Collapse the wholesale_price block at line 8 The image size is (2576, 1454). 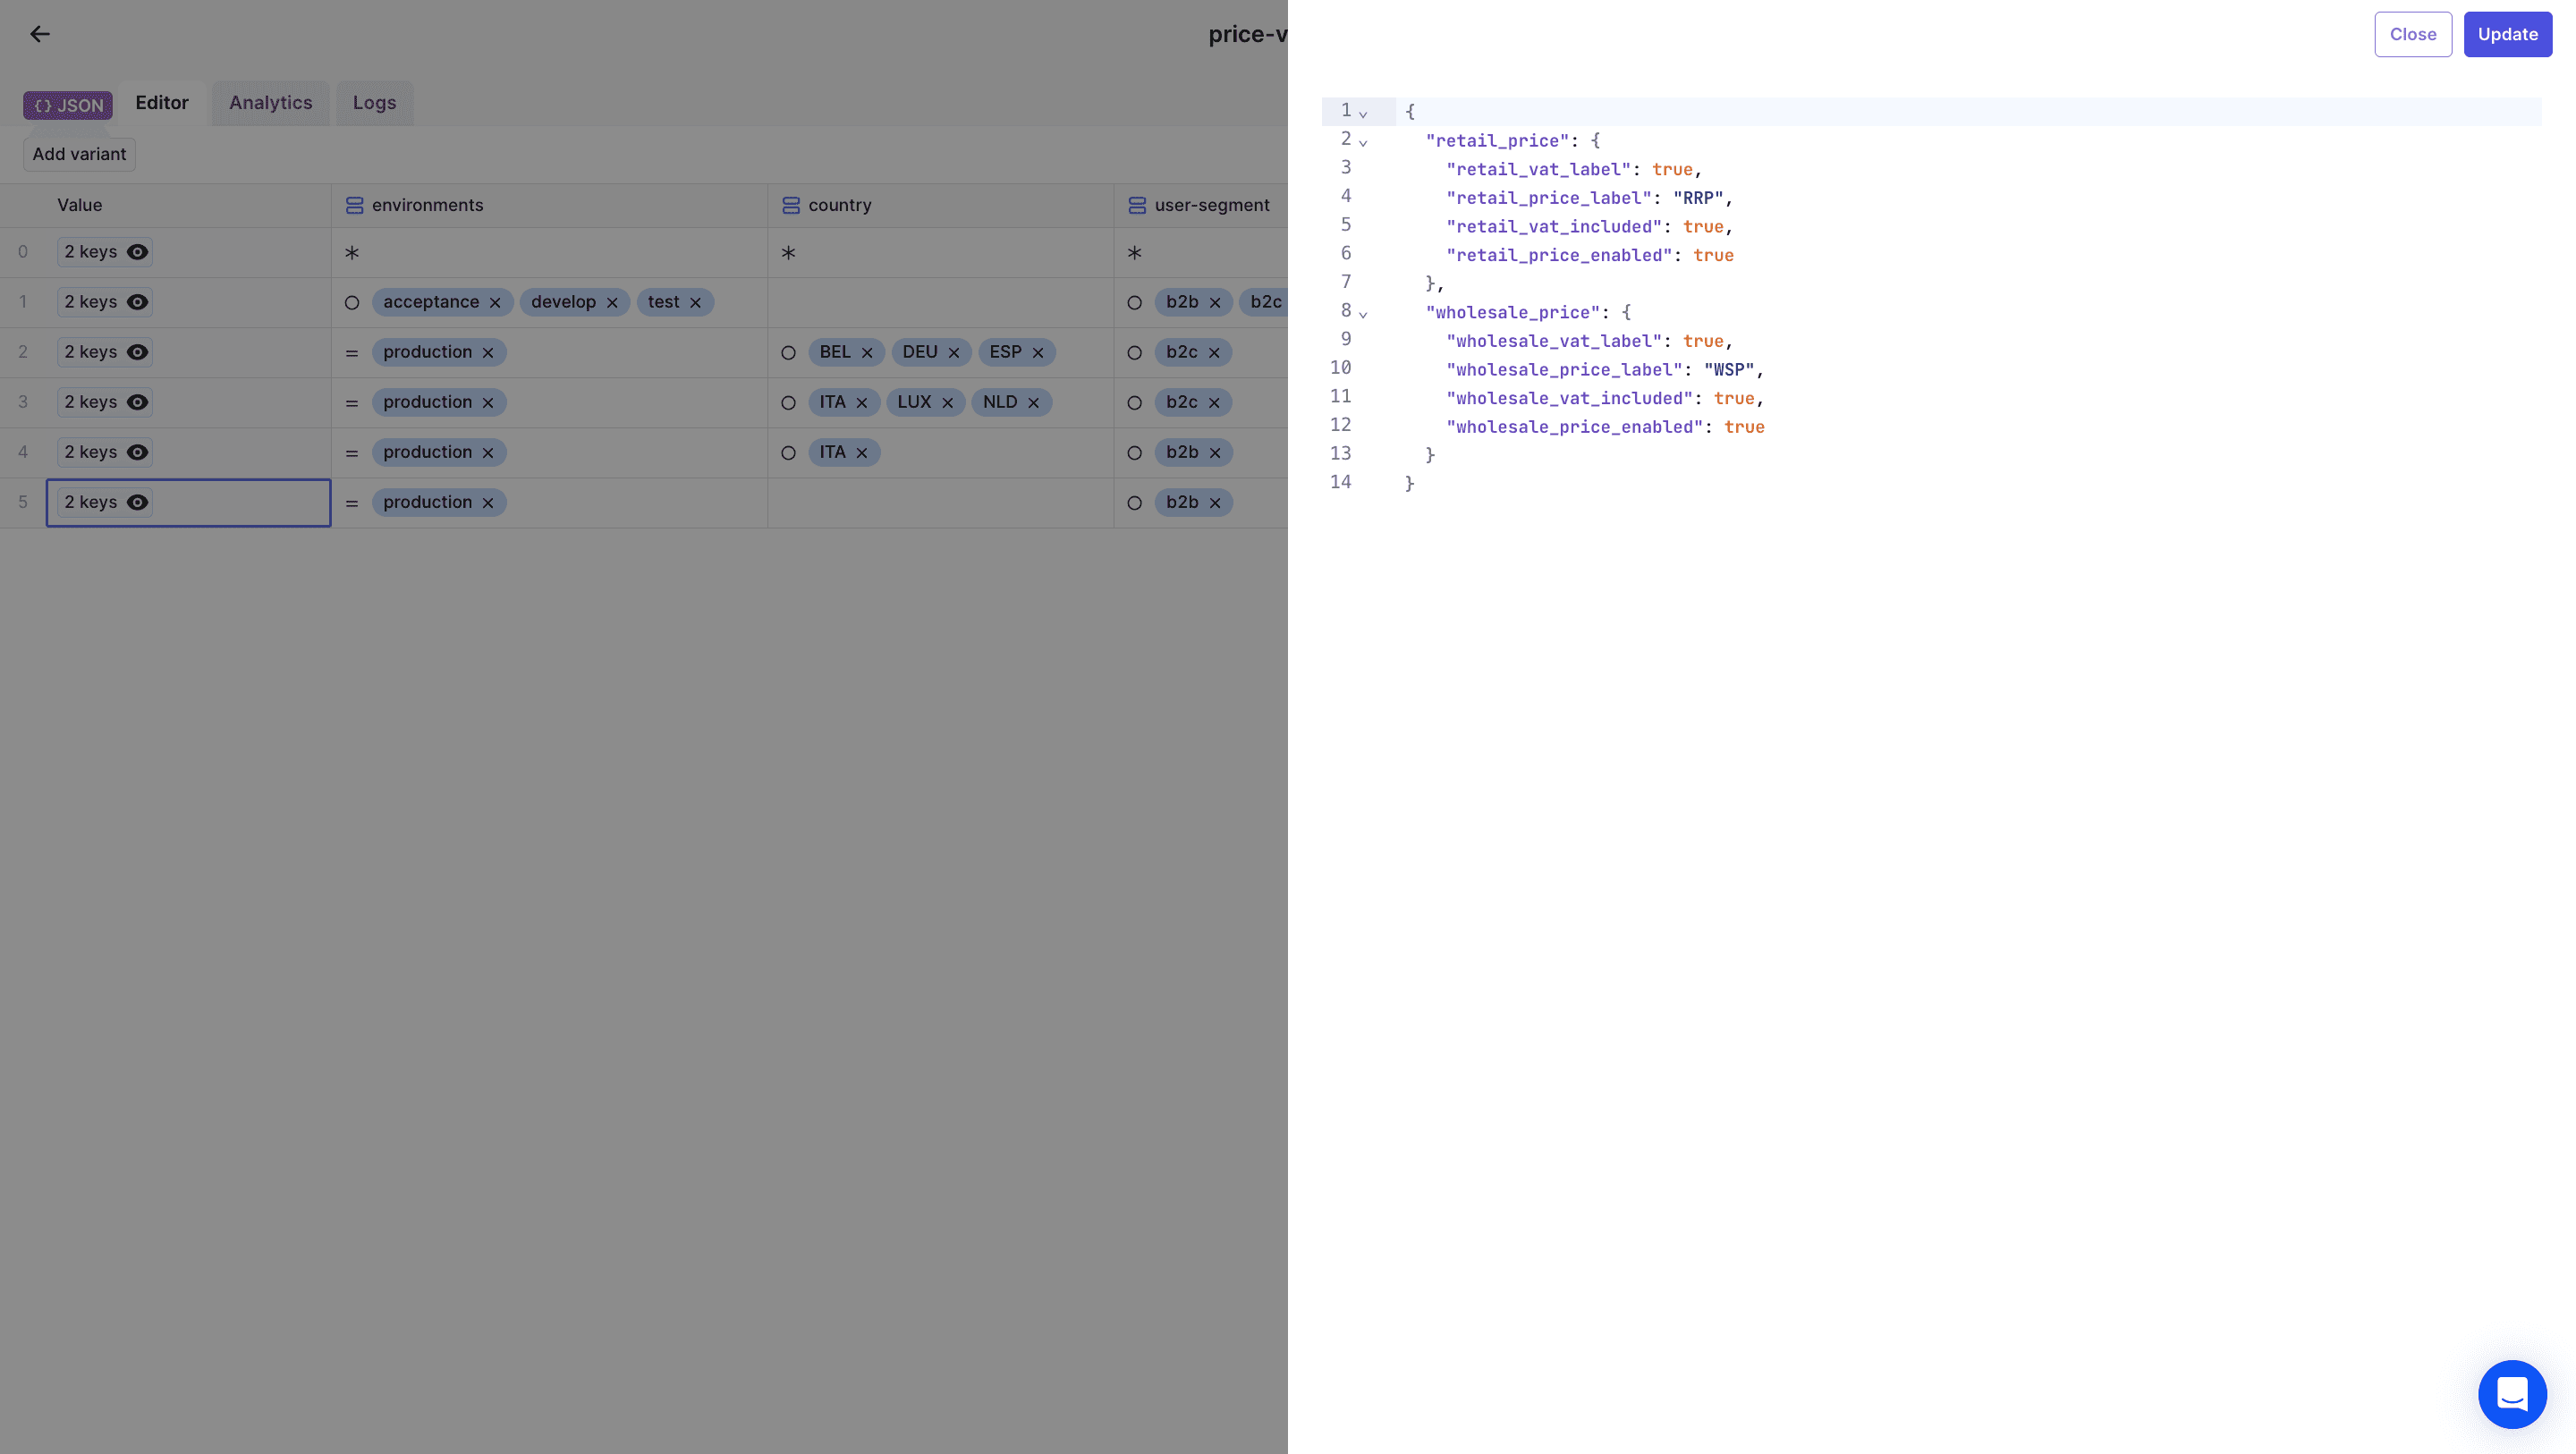tap(1363, 314)
